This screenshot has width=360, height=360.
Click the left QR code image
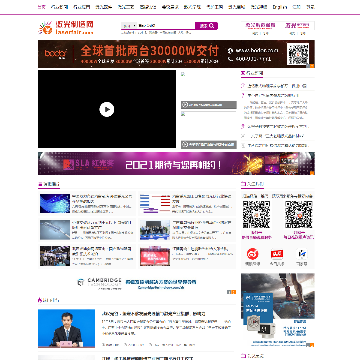tap(256, 215)
